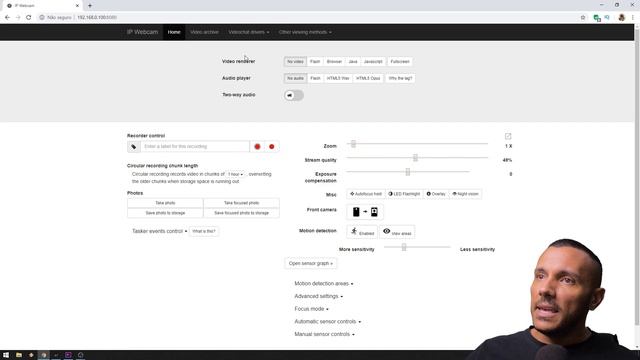Click Save photo to storage

point(165,213)
